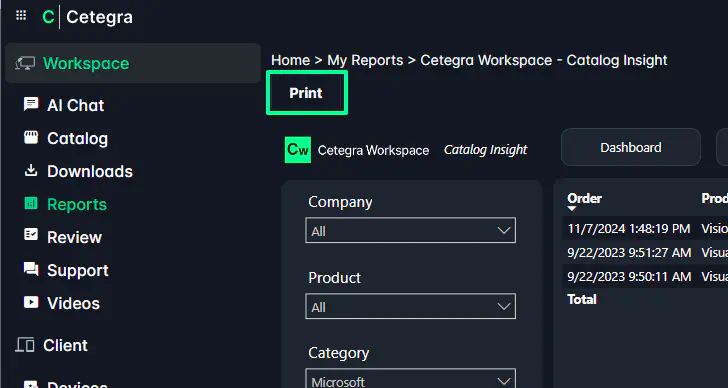Open the app launcher grid icon

coord(21,16)
